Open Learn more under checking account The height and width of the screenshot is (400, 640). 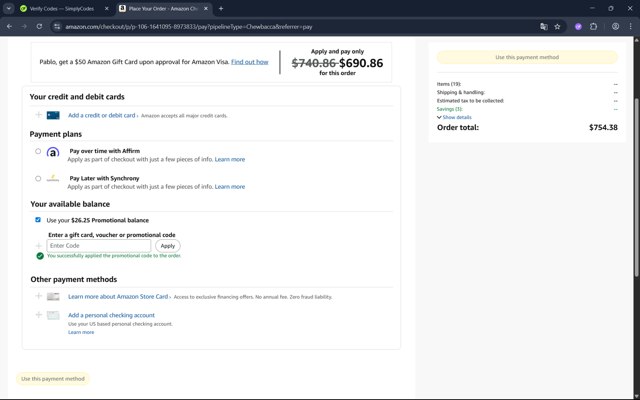click(x=81, y=332)
